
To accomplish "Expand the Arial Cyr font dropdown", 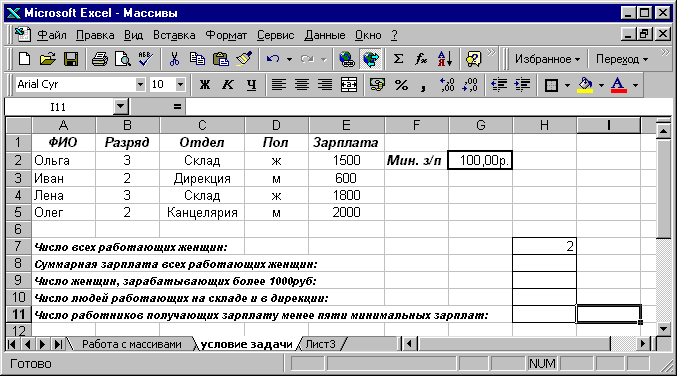I will tap(140, 84).
